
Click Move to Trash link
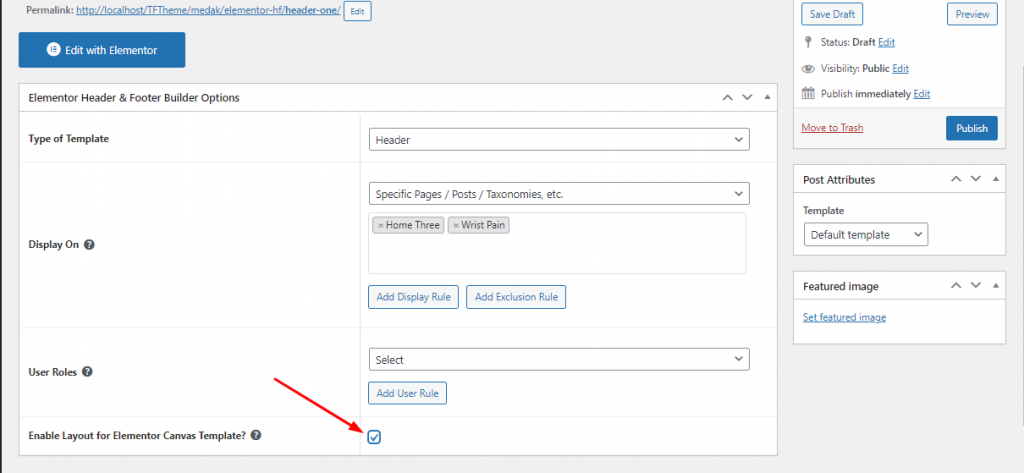point(832,128)
